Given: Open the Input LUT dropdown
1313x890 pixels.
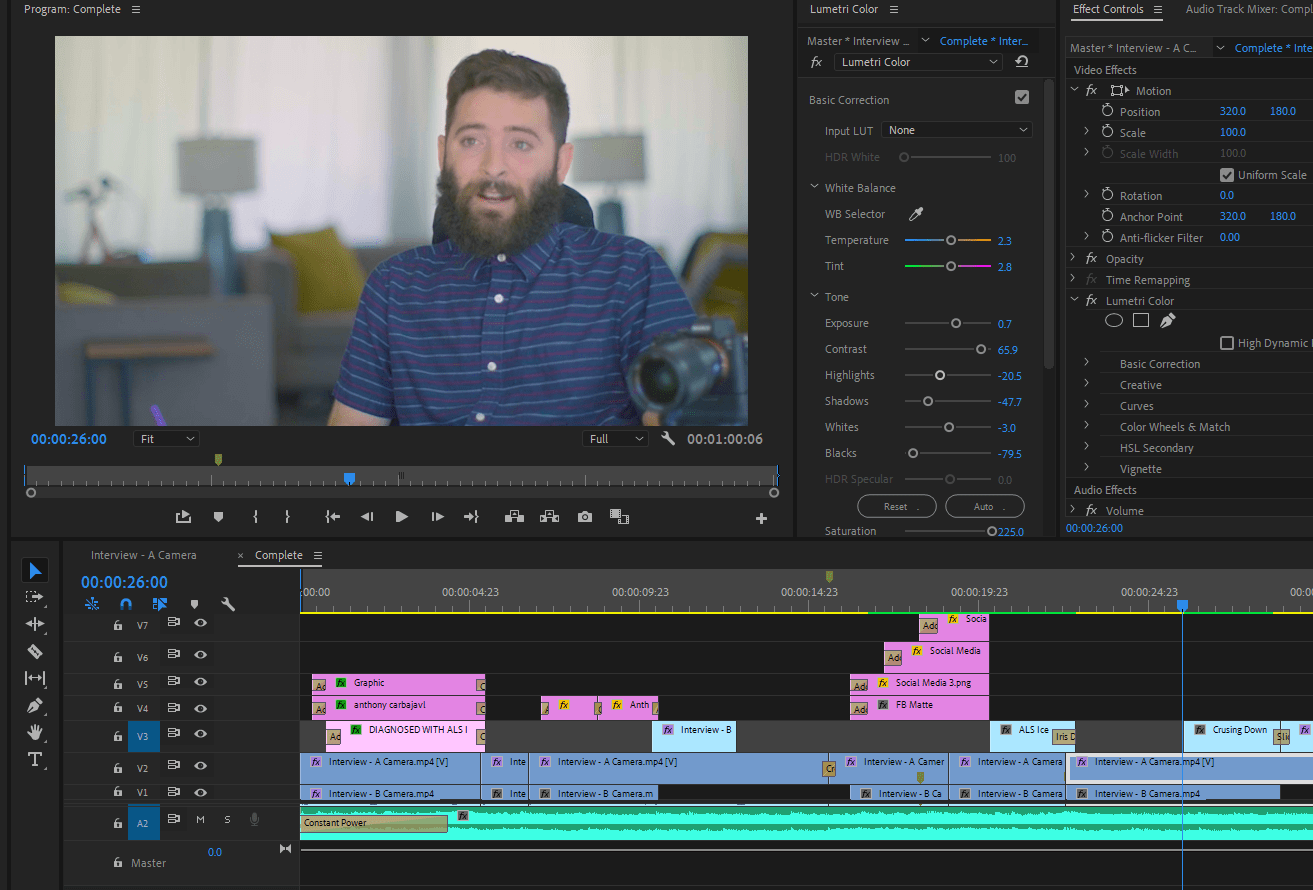Looking at the screenshot, I should (957, 130).
